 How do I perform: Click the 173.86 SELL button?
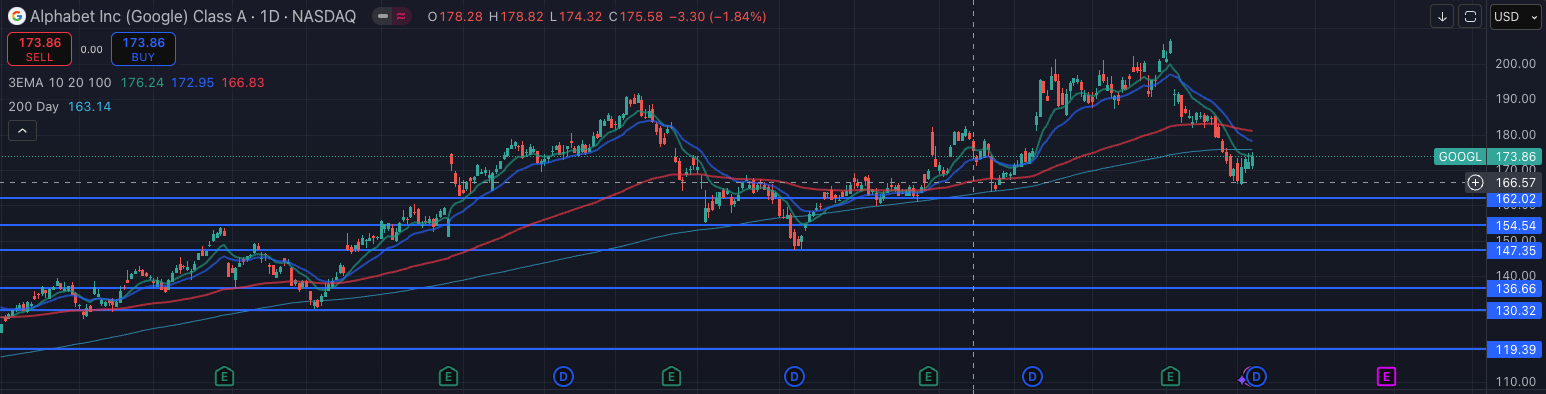coord(39,48)
